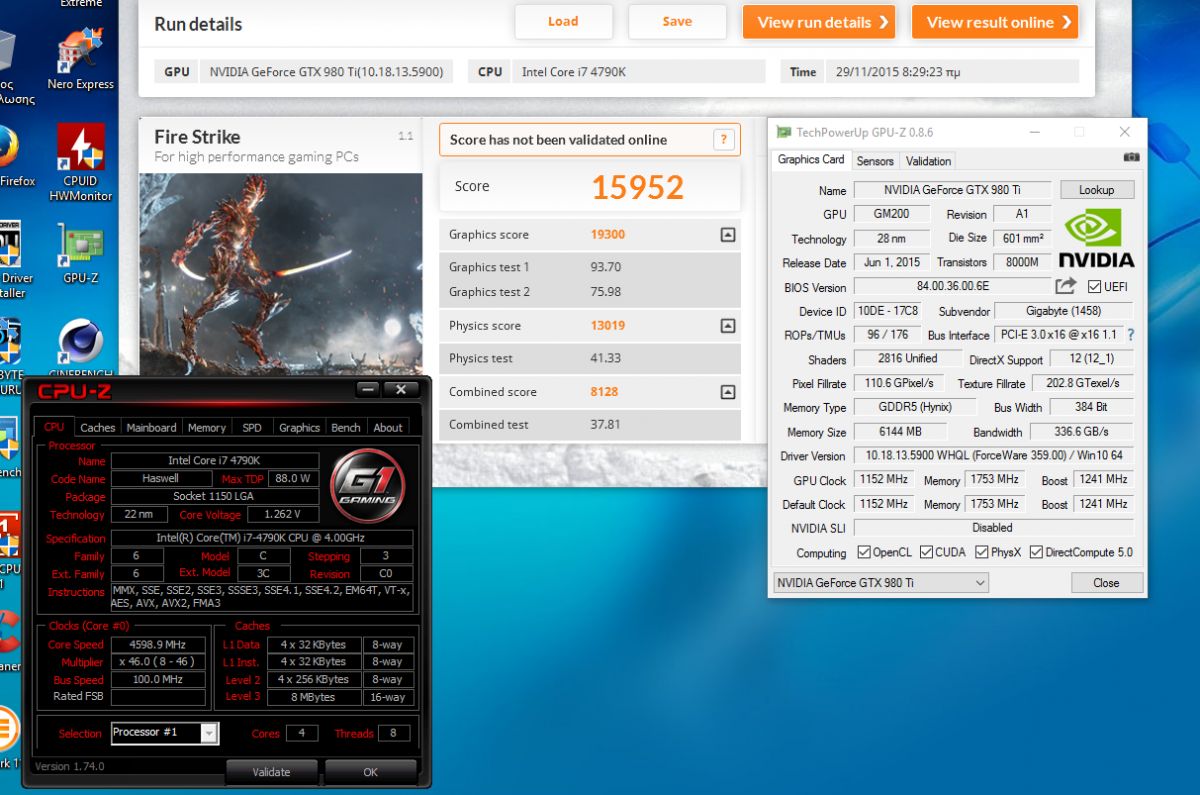Click the Fire Strike benchmark thumbnail image
Viewport: 1200px width, 795px height.
pyautogui.click(x=281, y=275)
